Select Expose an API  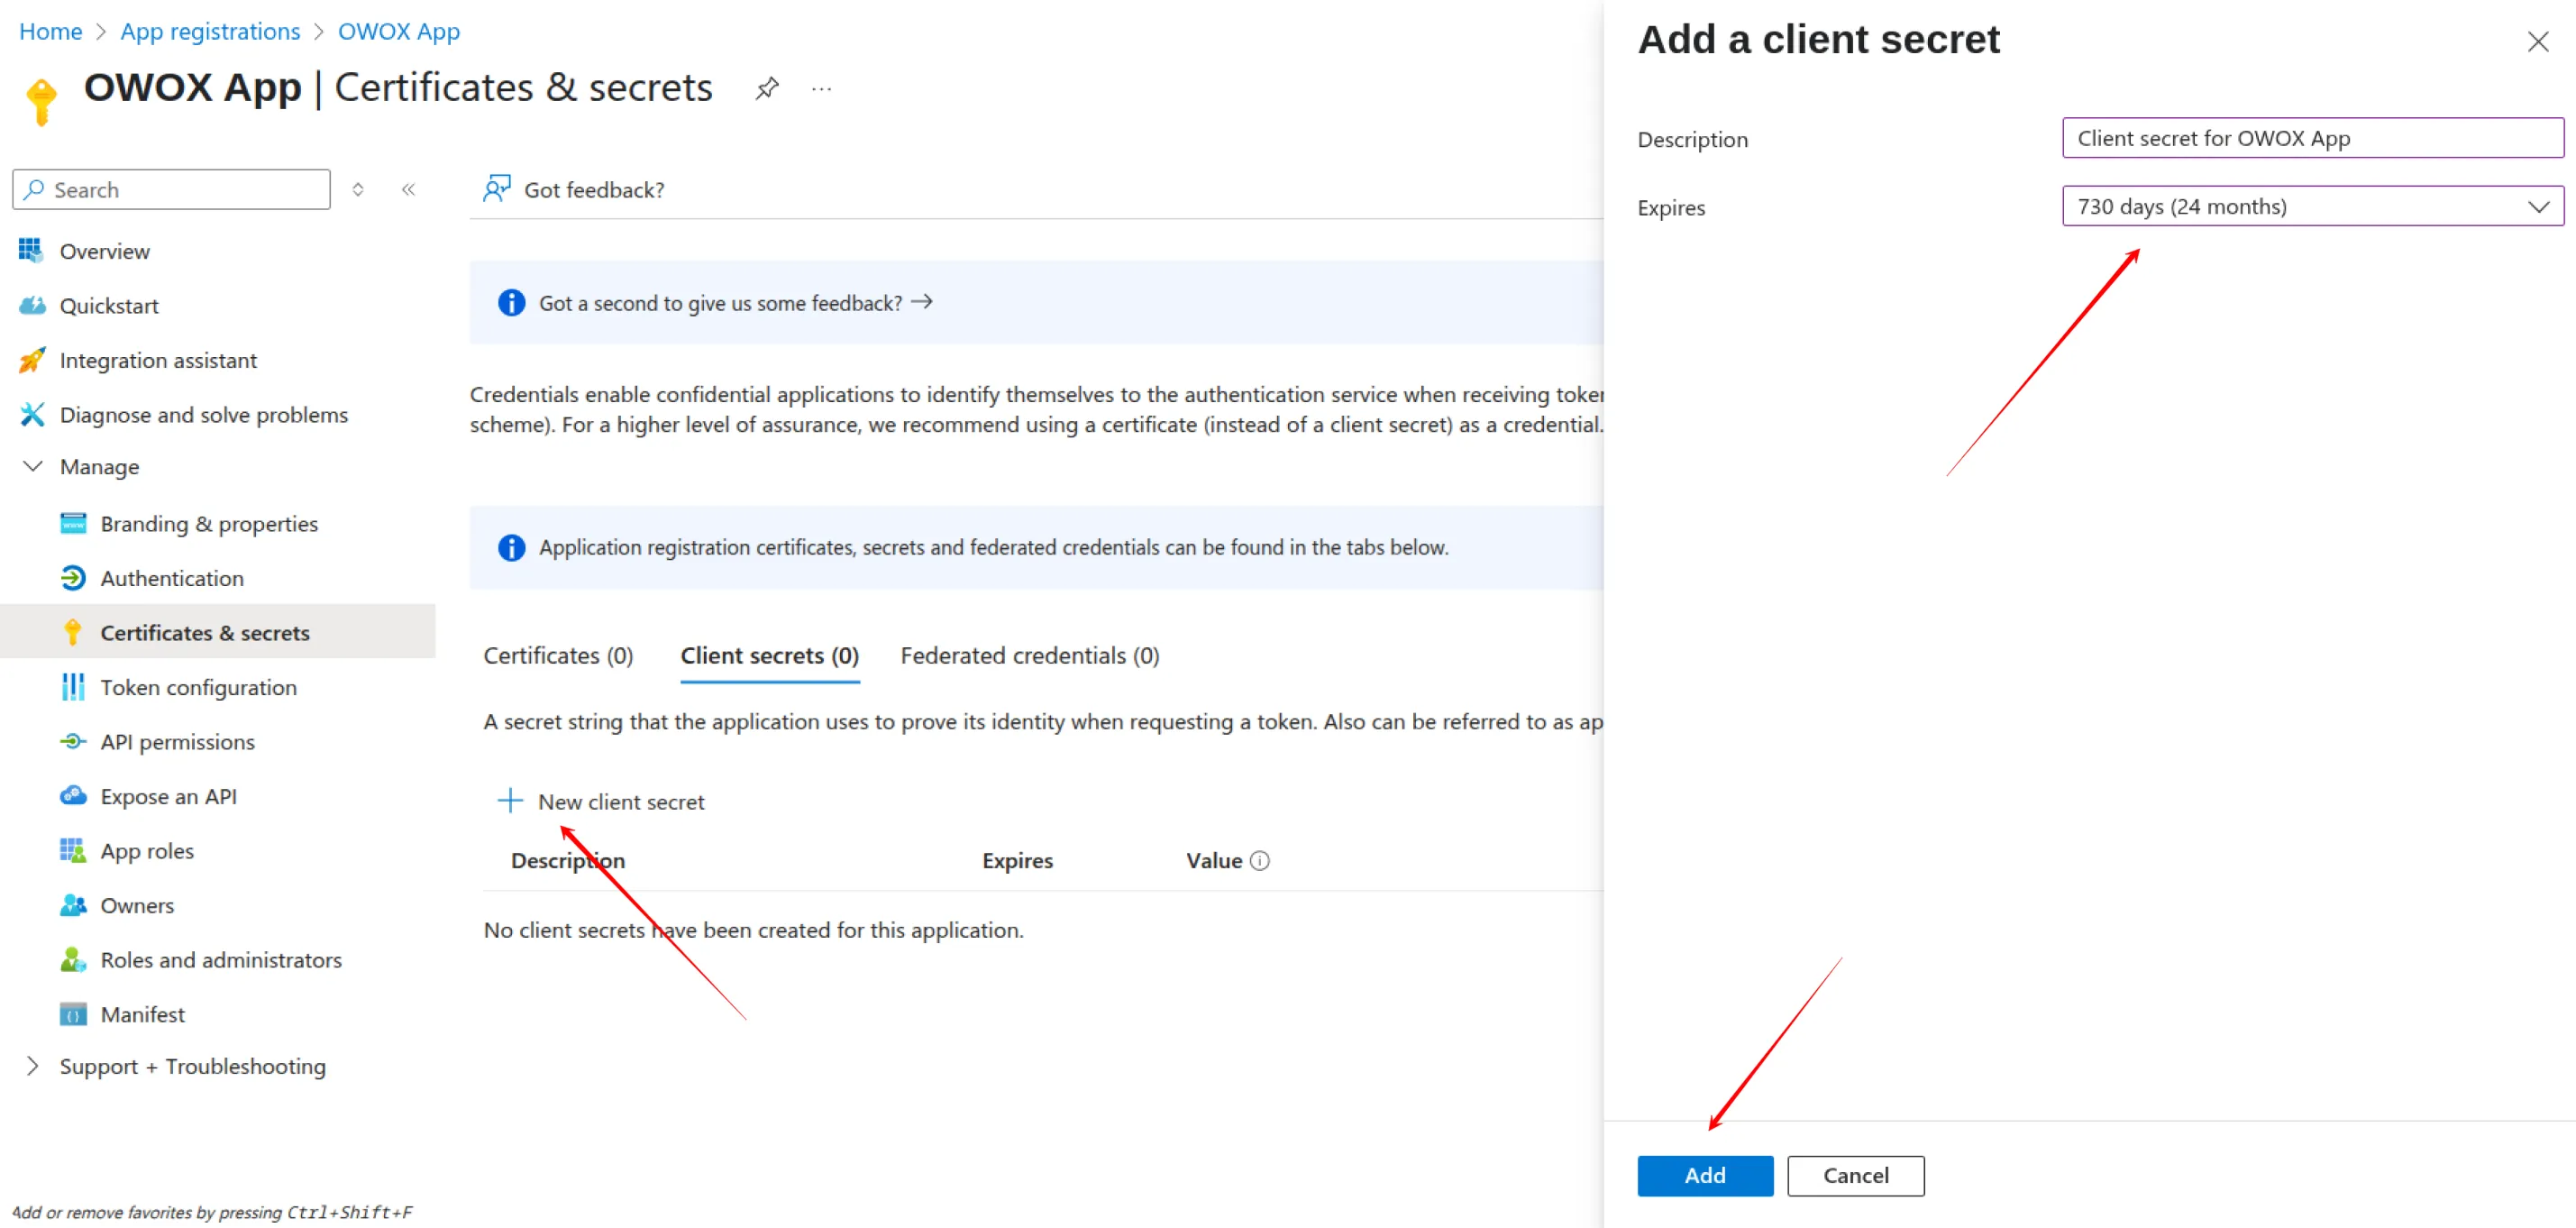(x=168, y=796)
